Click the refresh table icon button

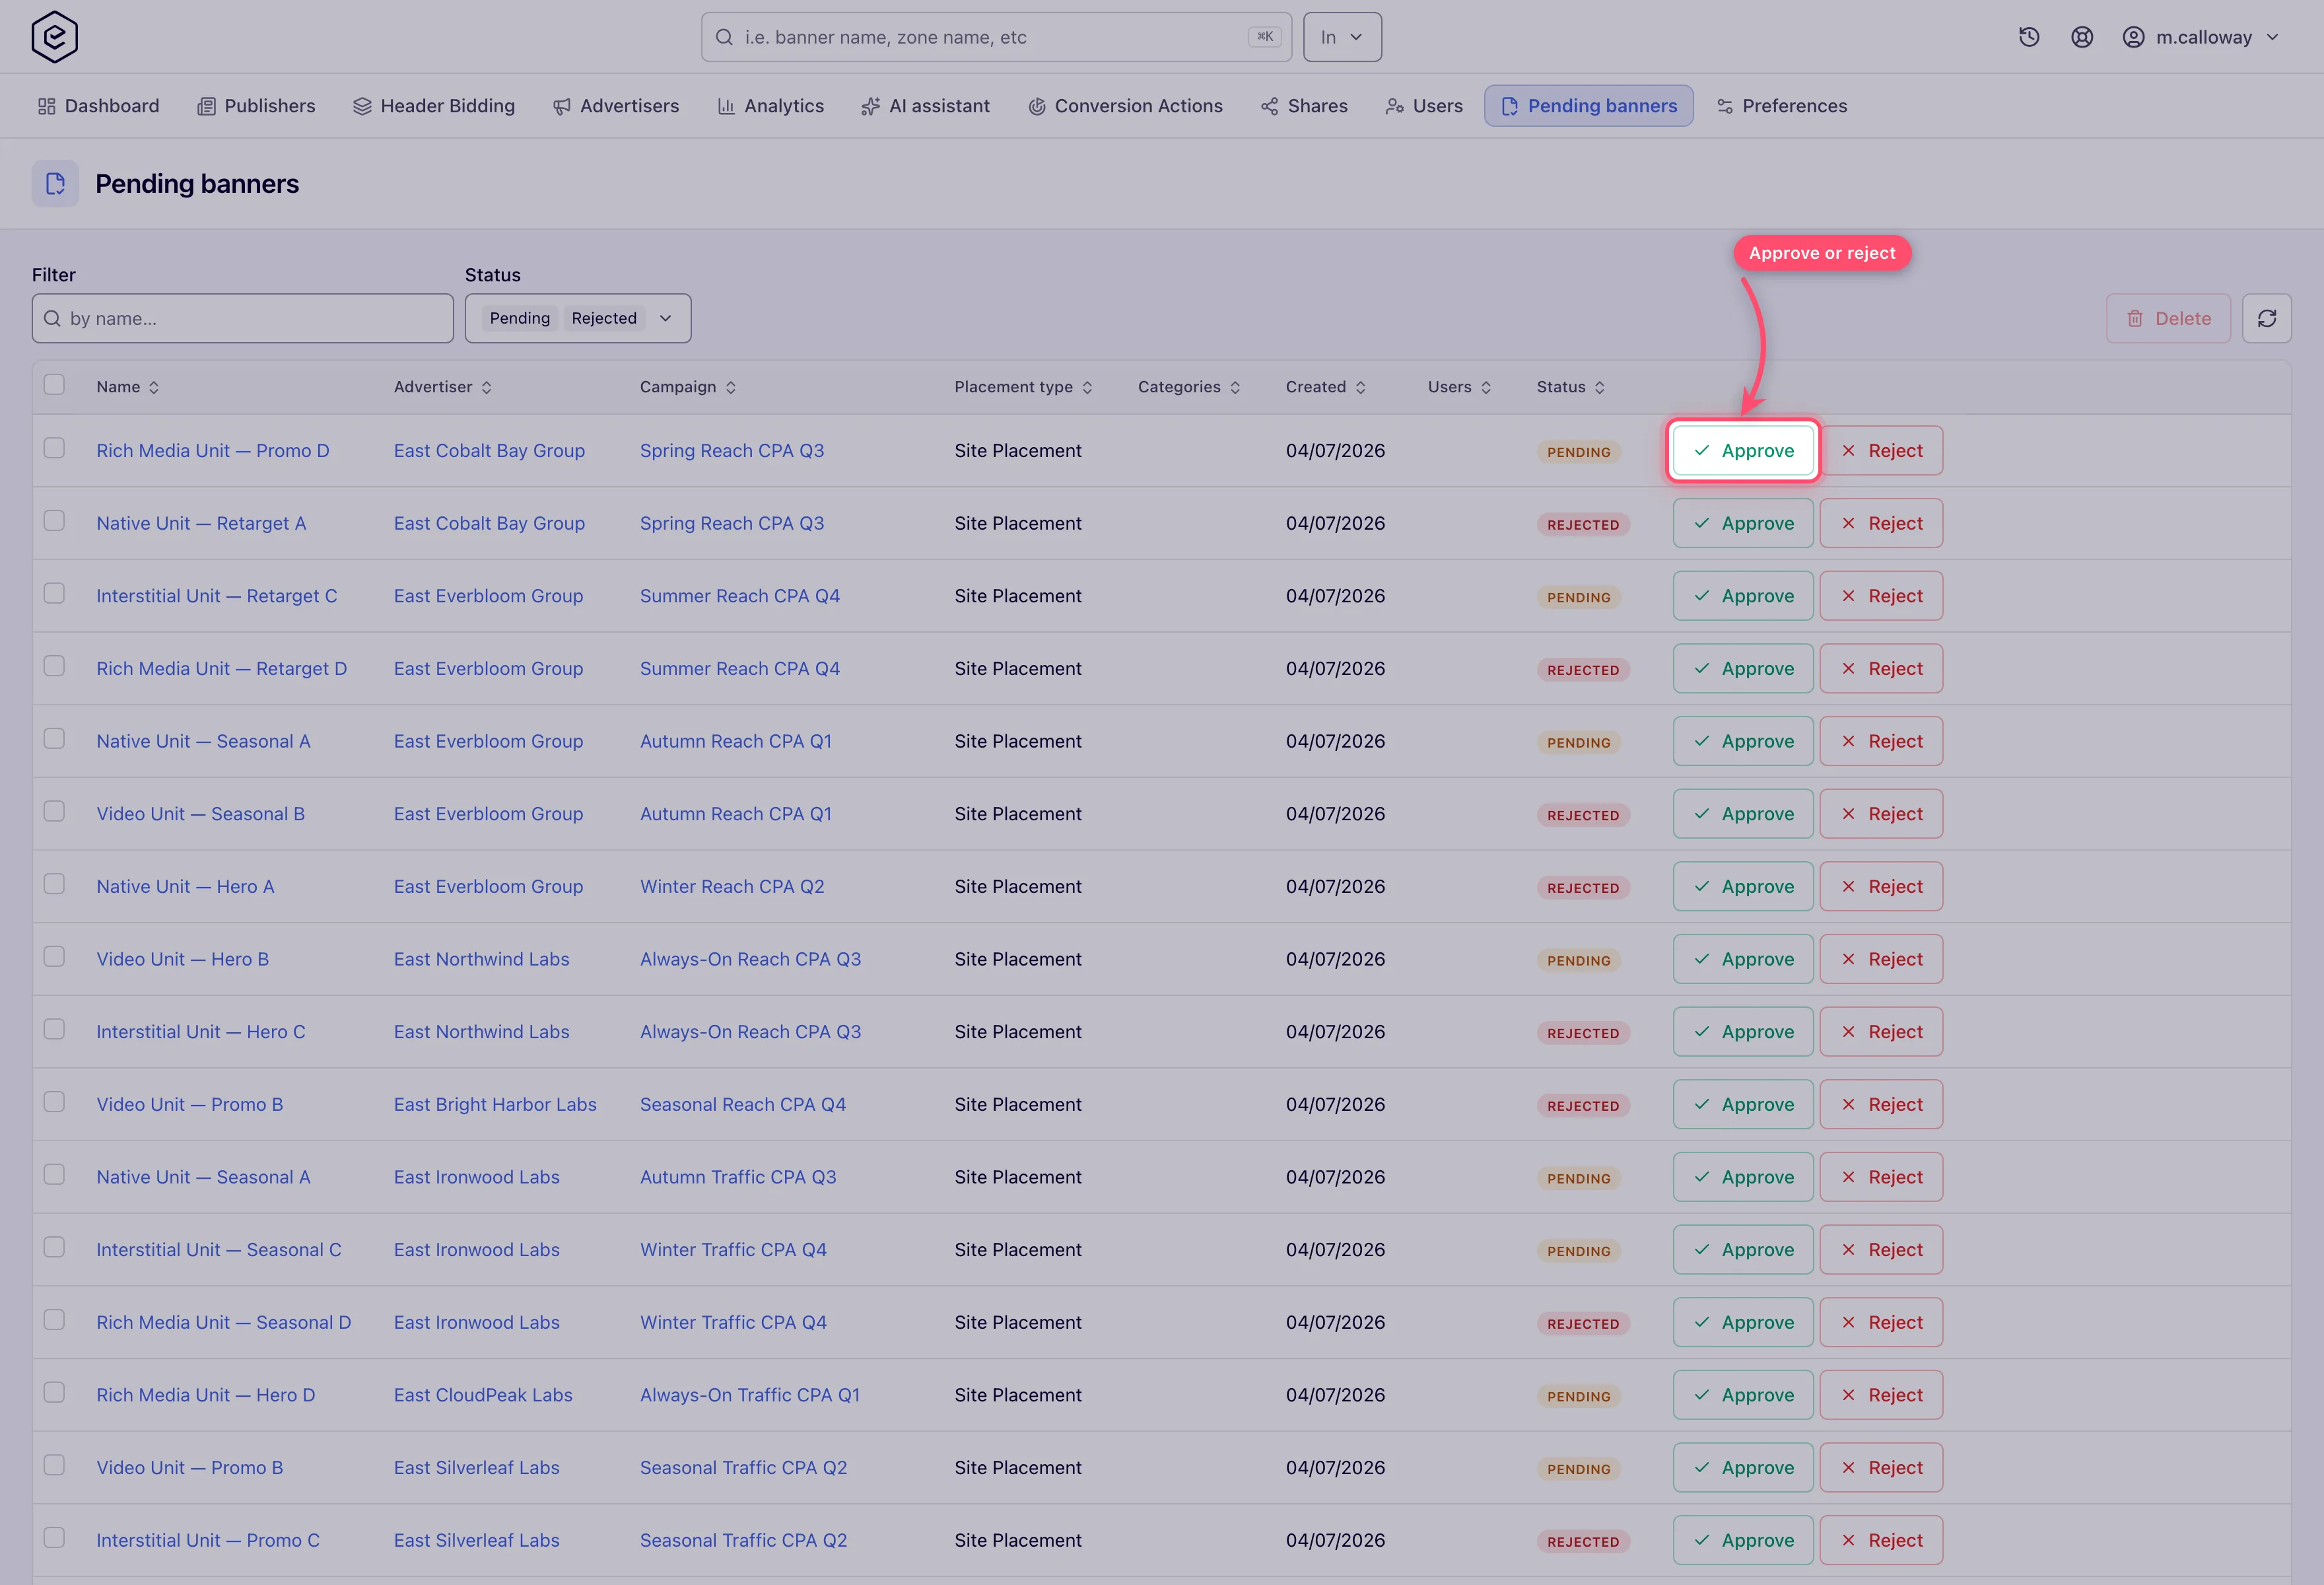tap(2266, 318)
